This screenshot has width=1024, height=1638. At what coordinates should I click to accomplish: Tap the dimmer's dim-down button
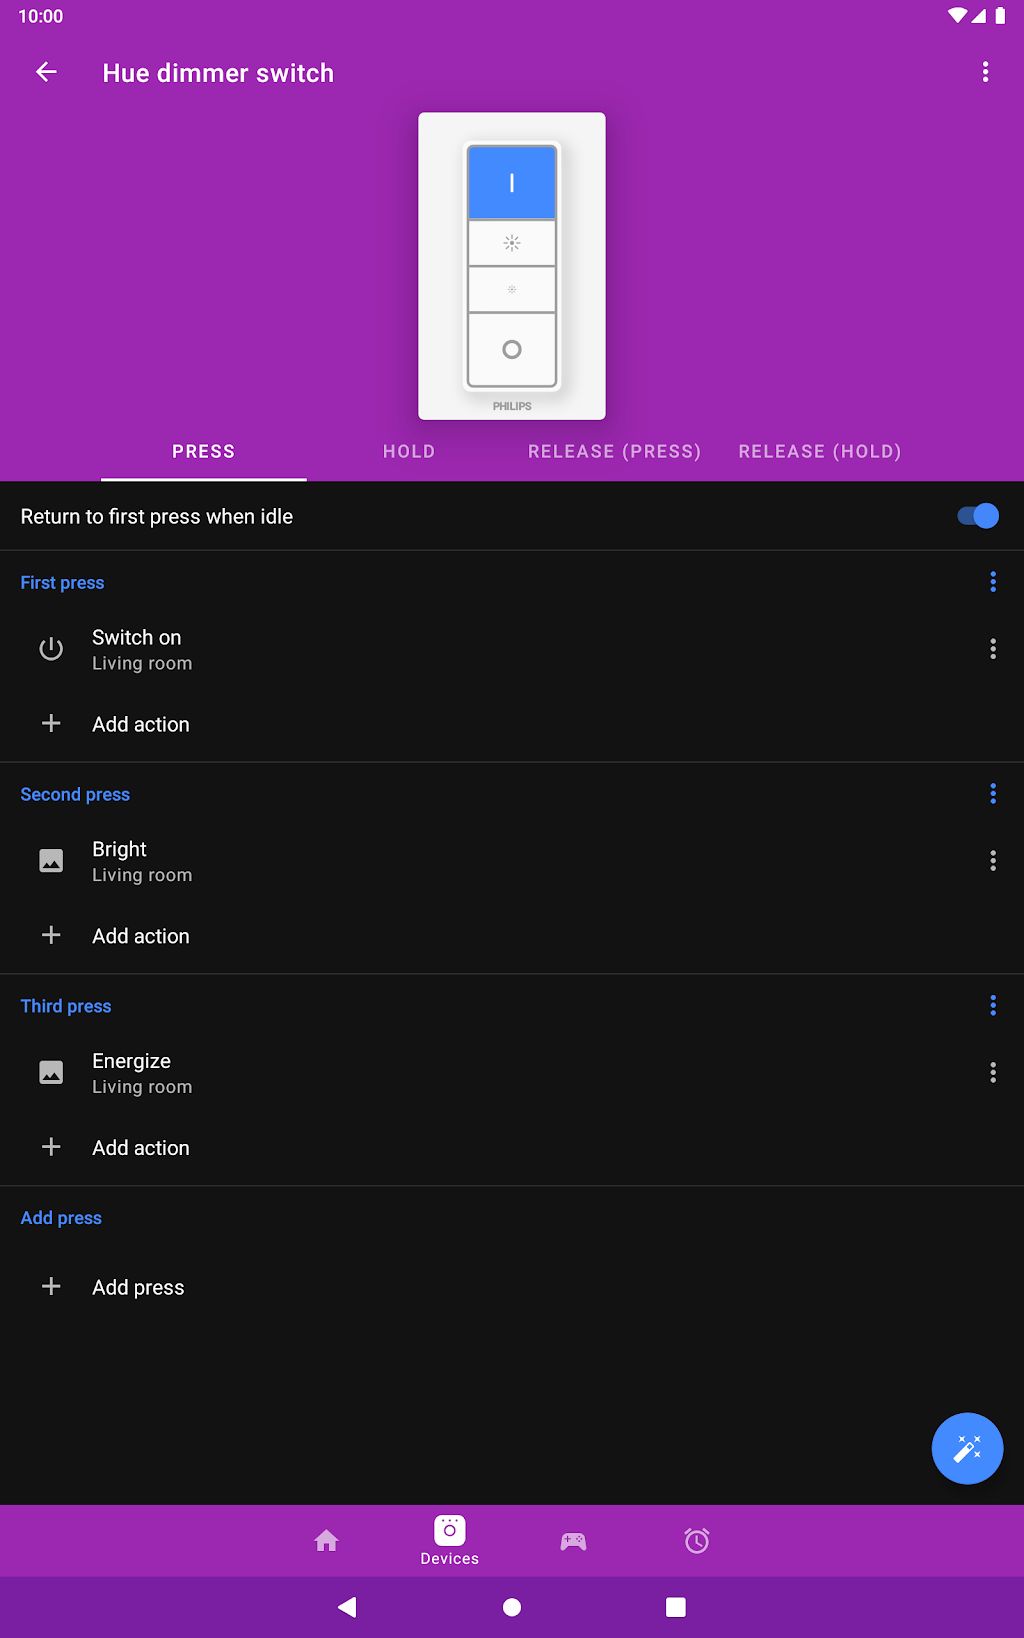coord(512,290)
